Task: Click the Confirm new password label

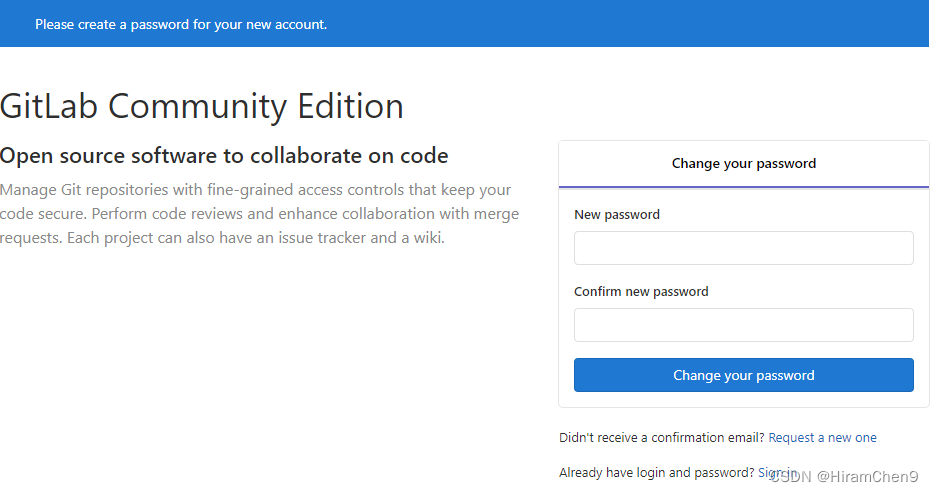Action: (641, 292)
